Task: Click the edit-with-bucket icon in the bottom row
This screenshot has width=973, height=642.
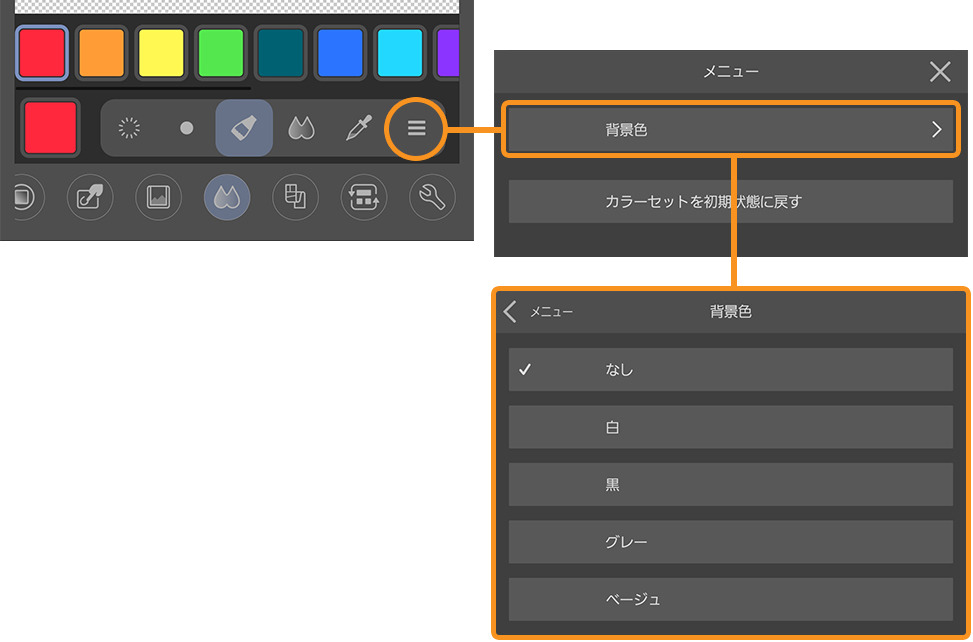Action: click(x=90, y=197)
